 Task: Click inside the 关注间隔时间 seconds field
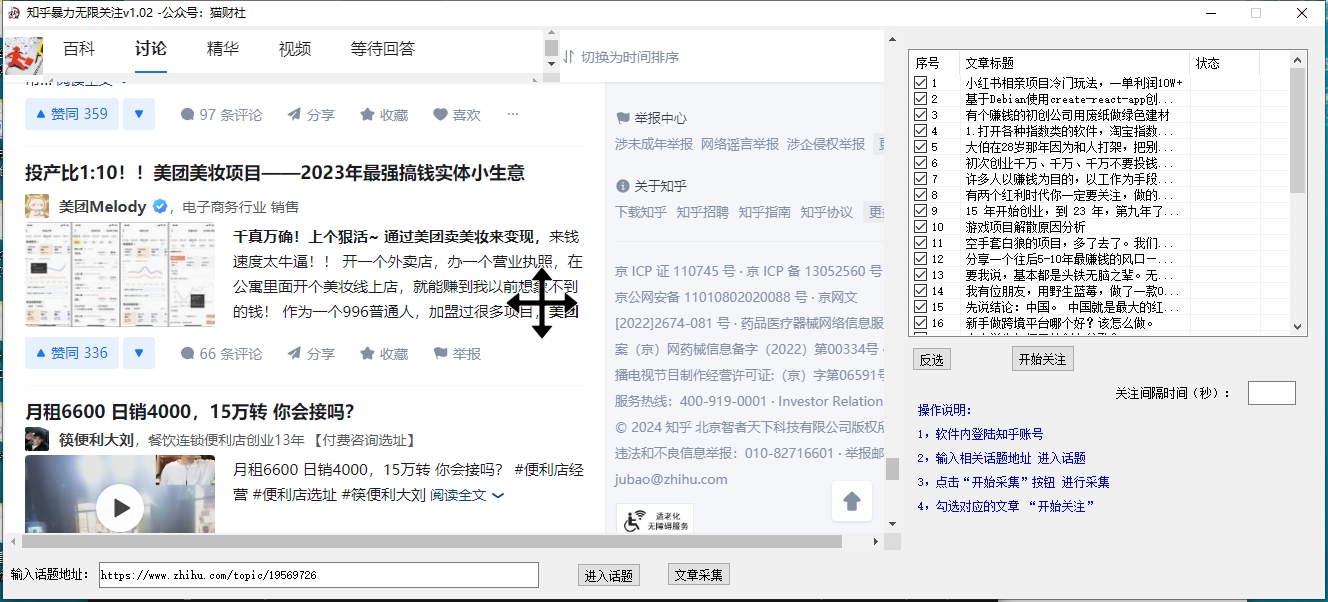click(x=1271, y=392)
